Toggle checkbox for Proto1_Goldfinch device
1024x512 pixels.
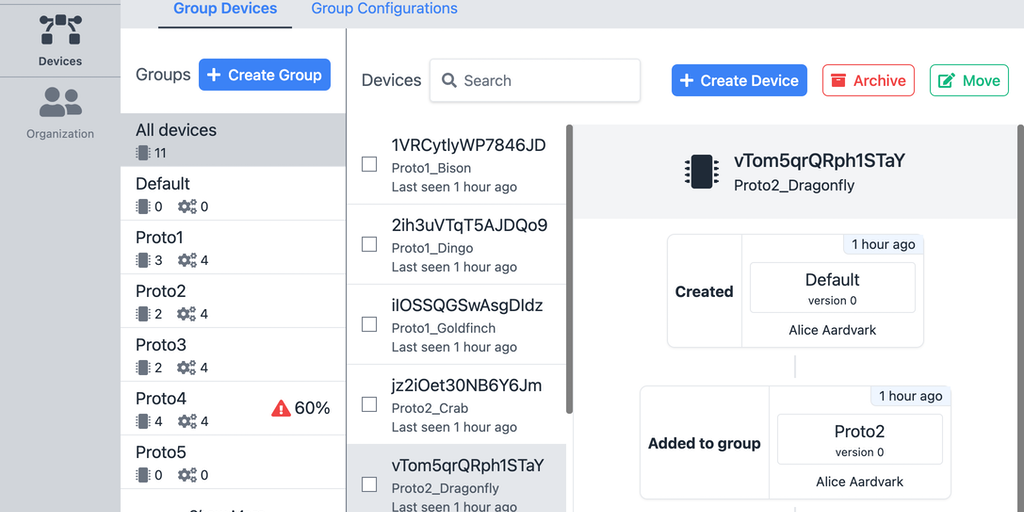369,324
